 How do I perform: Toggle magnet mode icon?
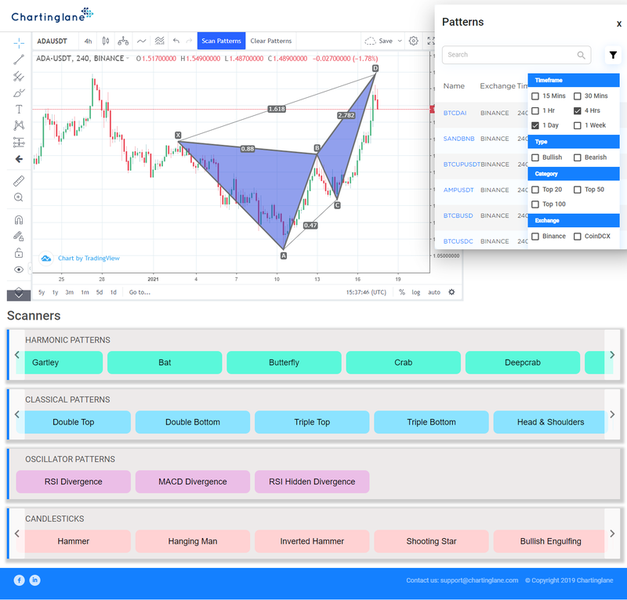19,220
